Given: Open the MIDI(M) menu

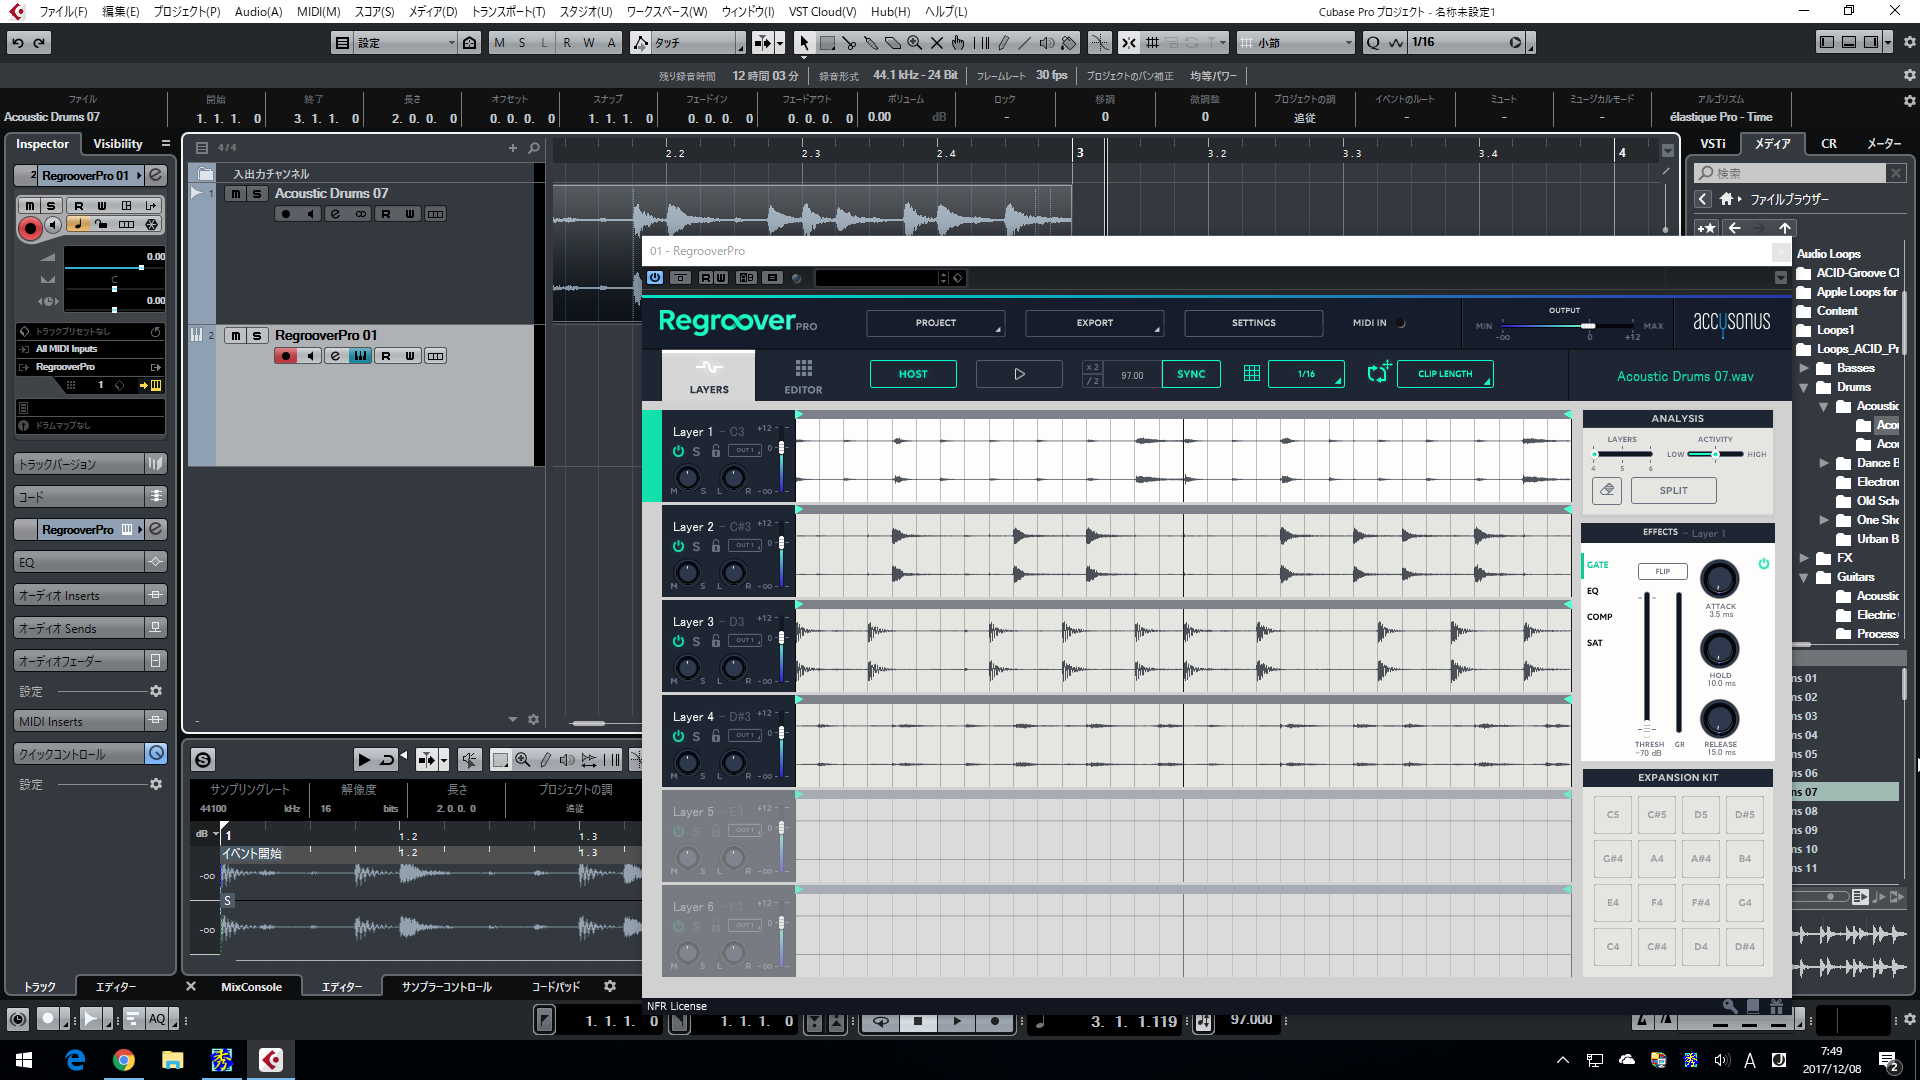Looking at the screenshot, I should point(318,11).
